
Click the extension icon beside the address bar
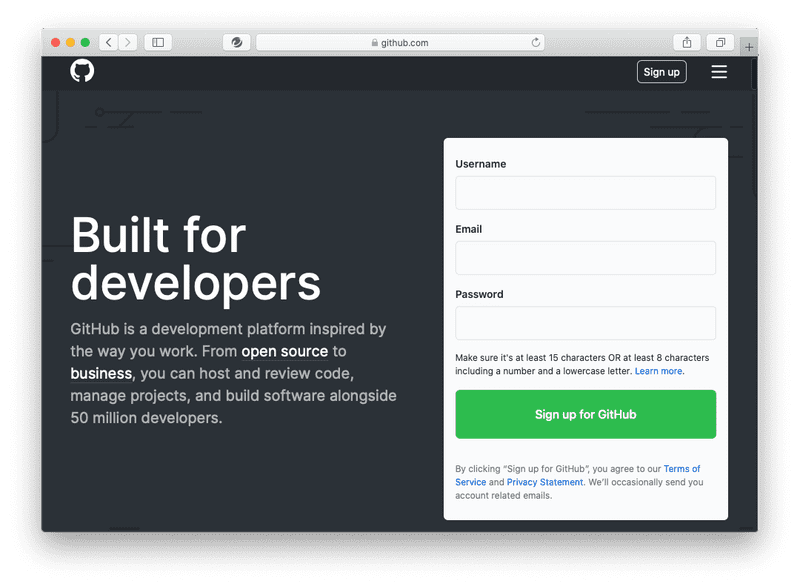click(236, 42)
